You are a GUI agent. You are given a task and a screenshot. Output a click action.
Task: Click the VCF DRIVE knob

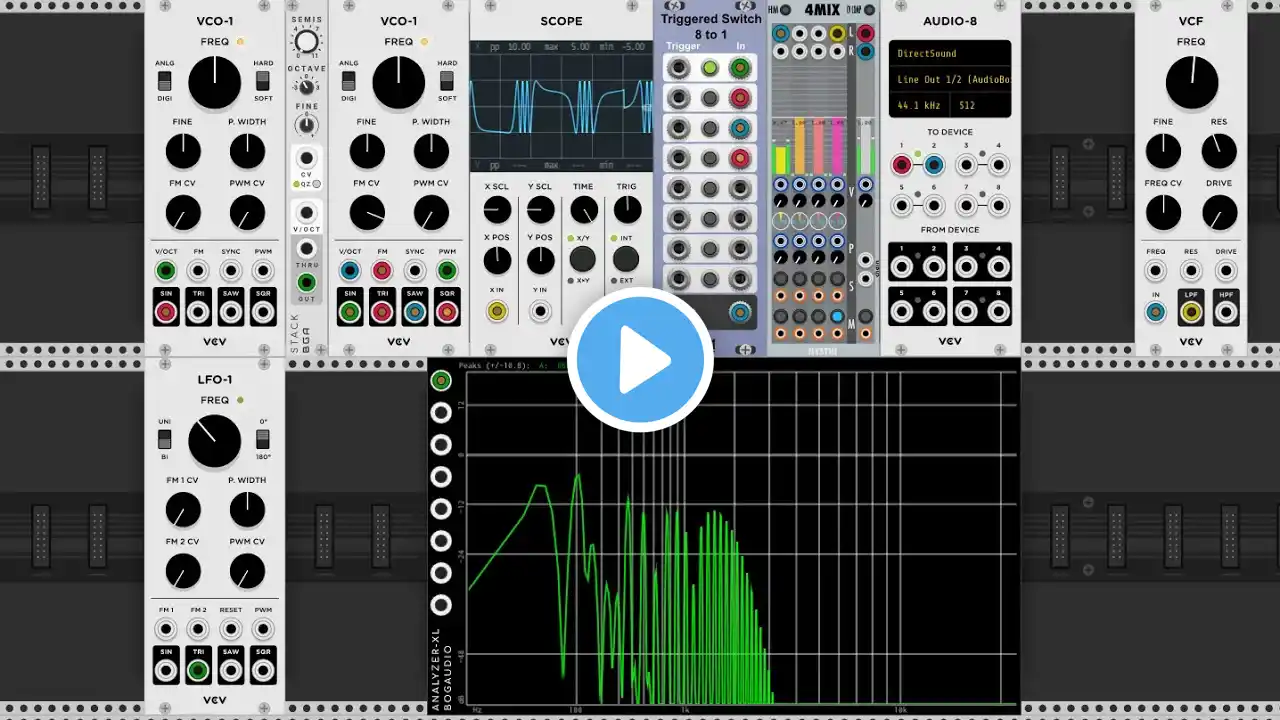coord(1219,212)
